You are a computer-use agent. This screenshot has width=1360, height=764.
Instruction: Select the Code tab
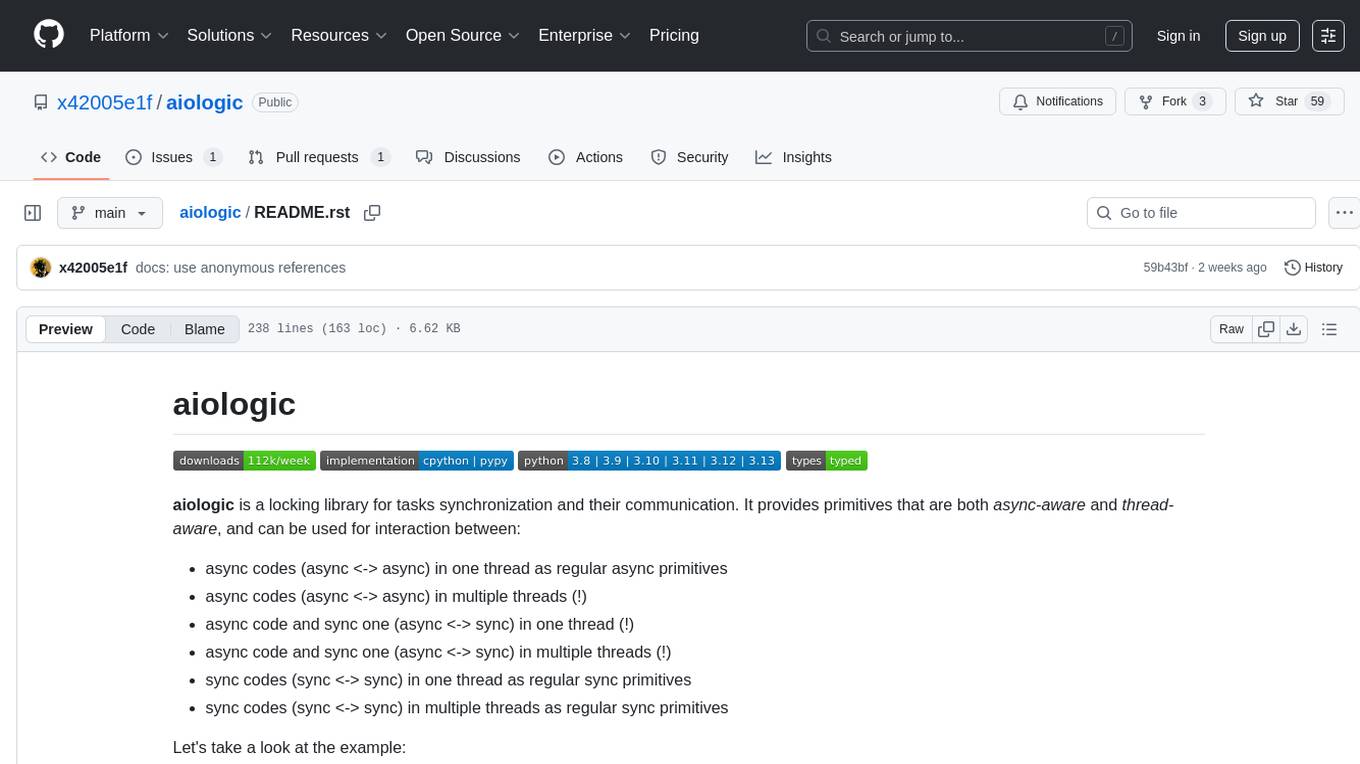(x=71, y=157)
